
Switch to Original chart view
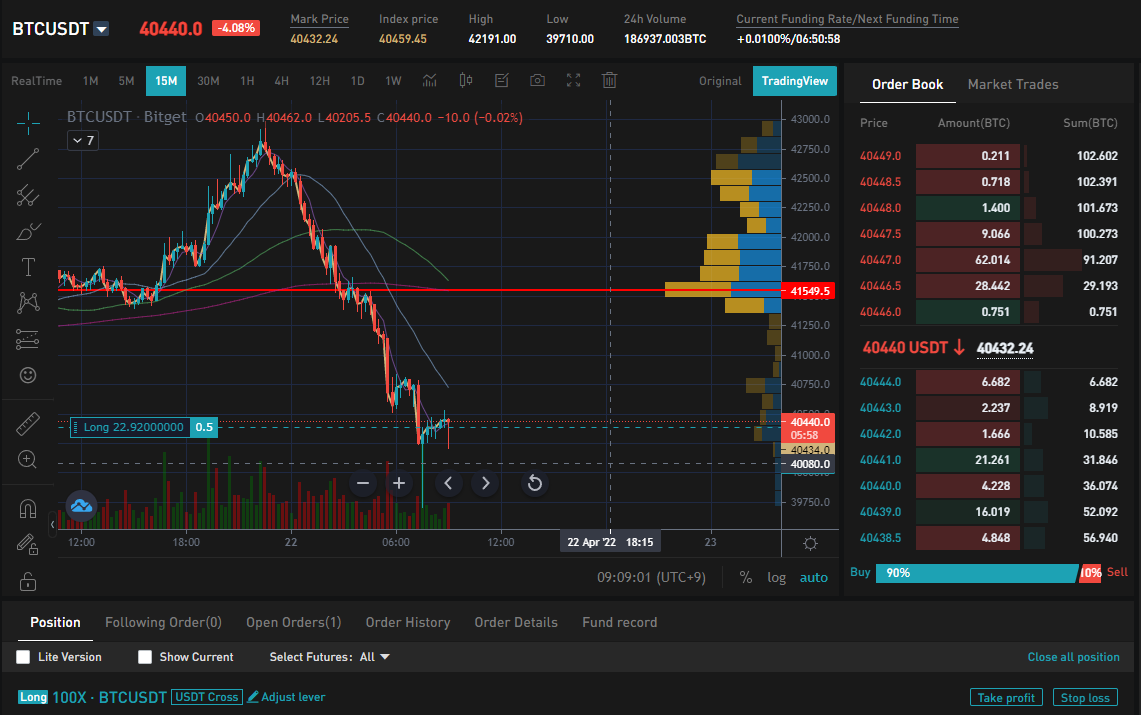coord(720,81)
